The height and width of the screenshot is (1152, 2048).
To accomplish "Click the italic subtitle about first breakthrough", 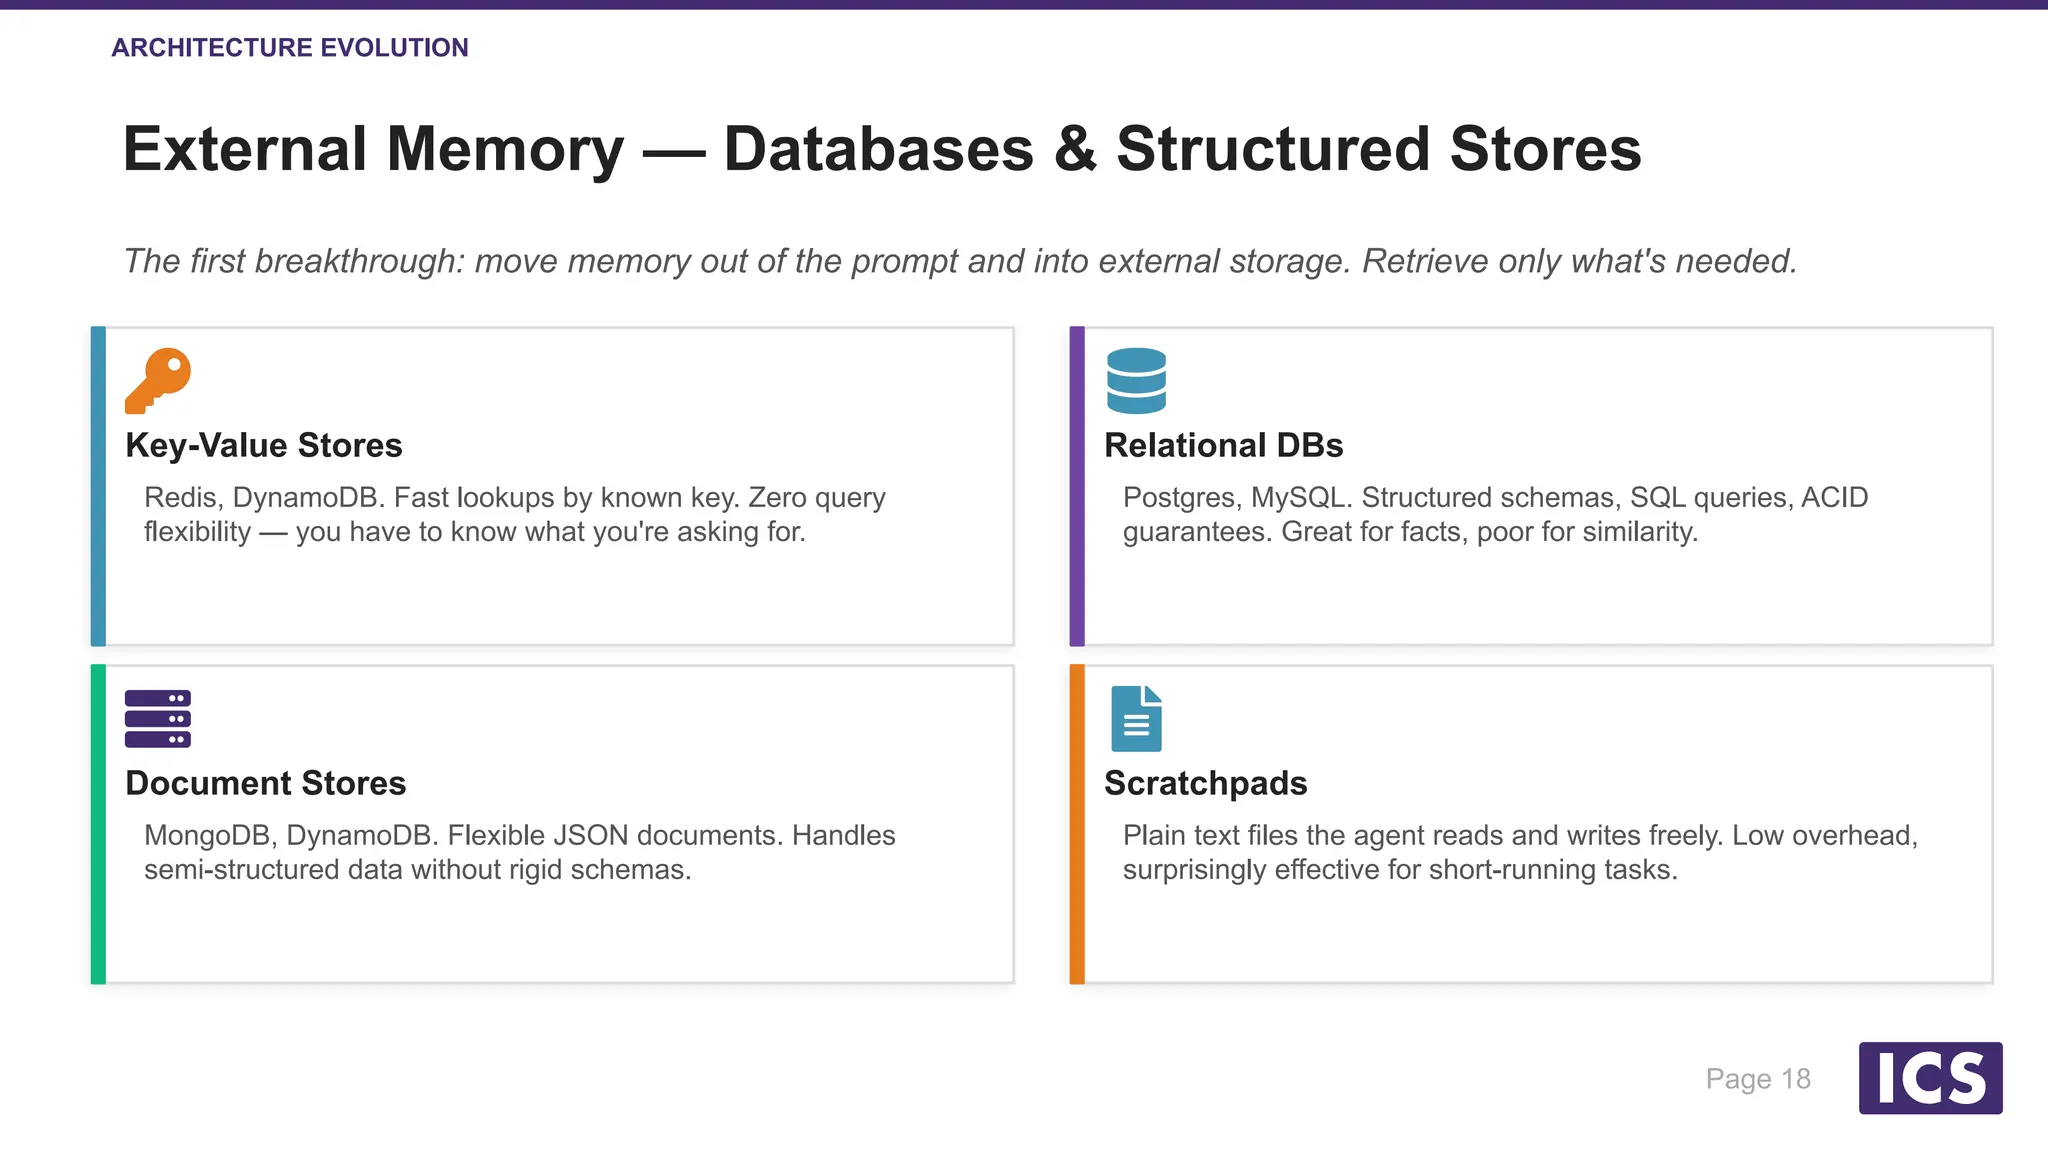I will pos(960,261).
